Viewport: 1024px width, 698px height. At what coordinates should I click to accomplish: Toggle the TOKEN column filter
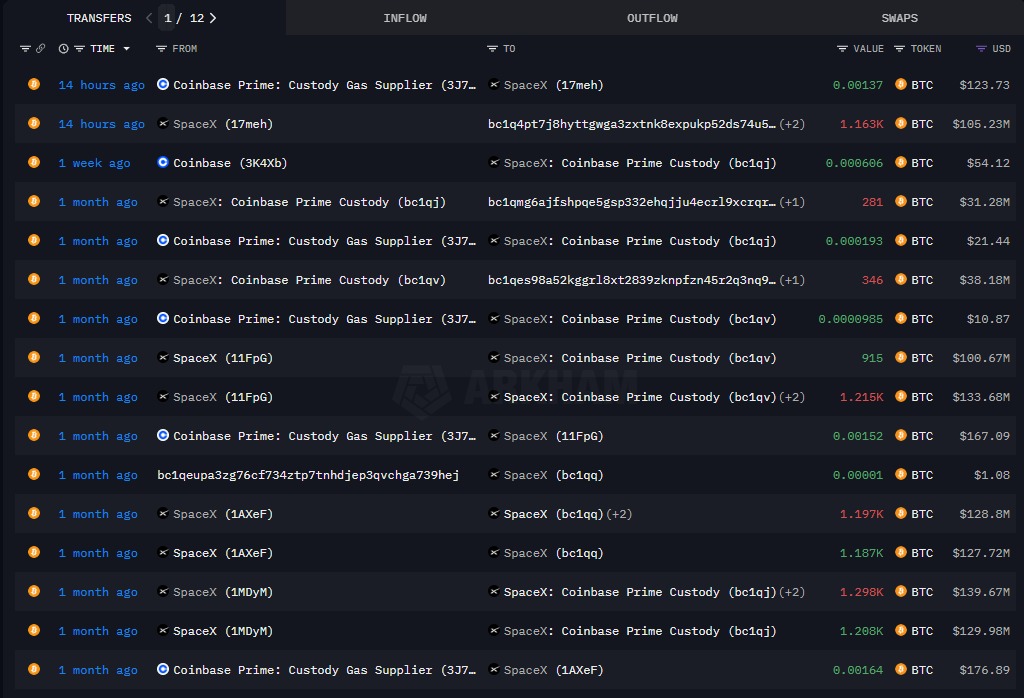pos(899,48)
